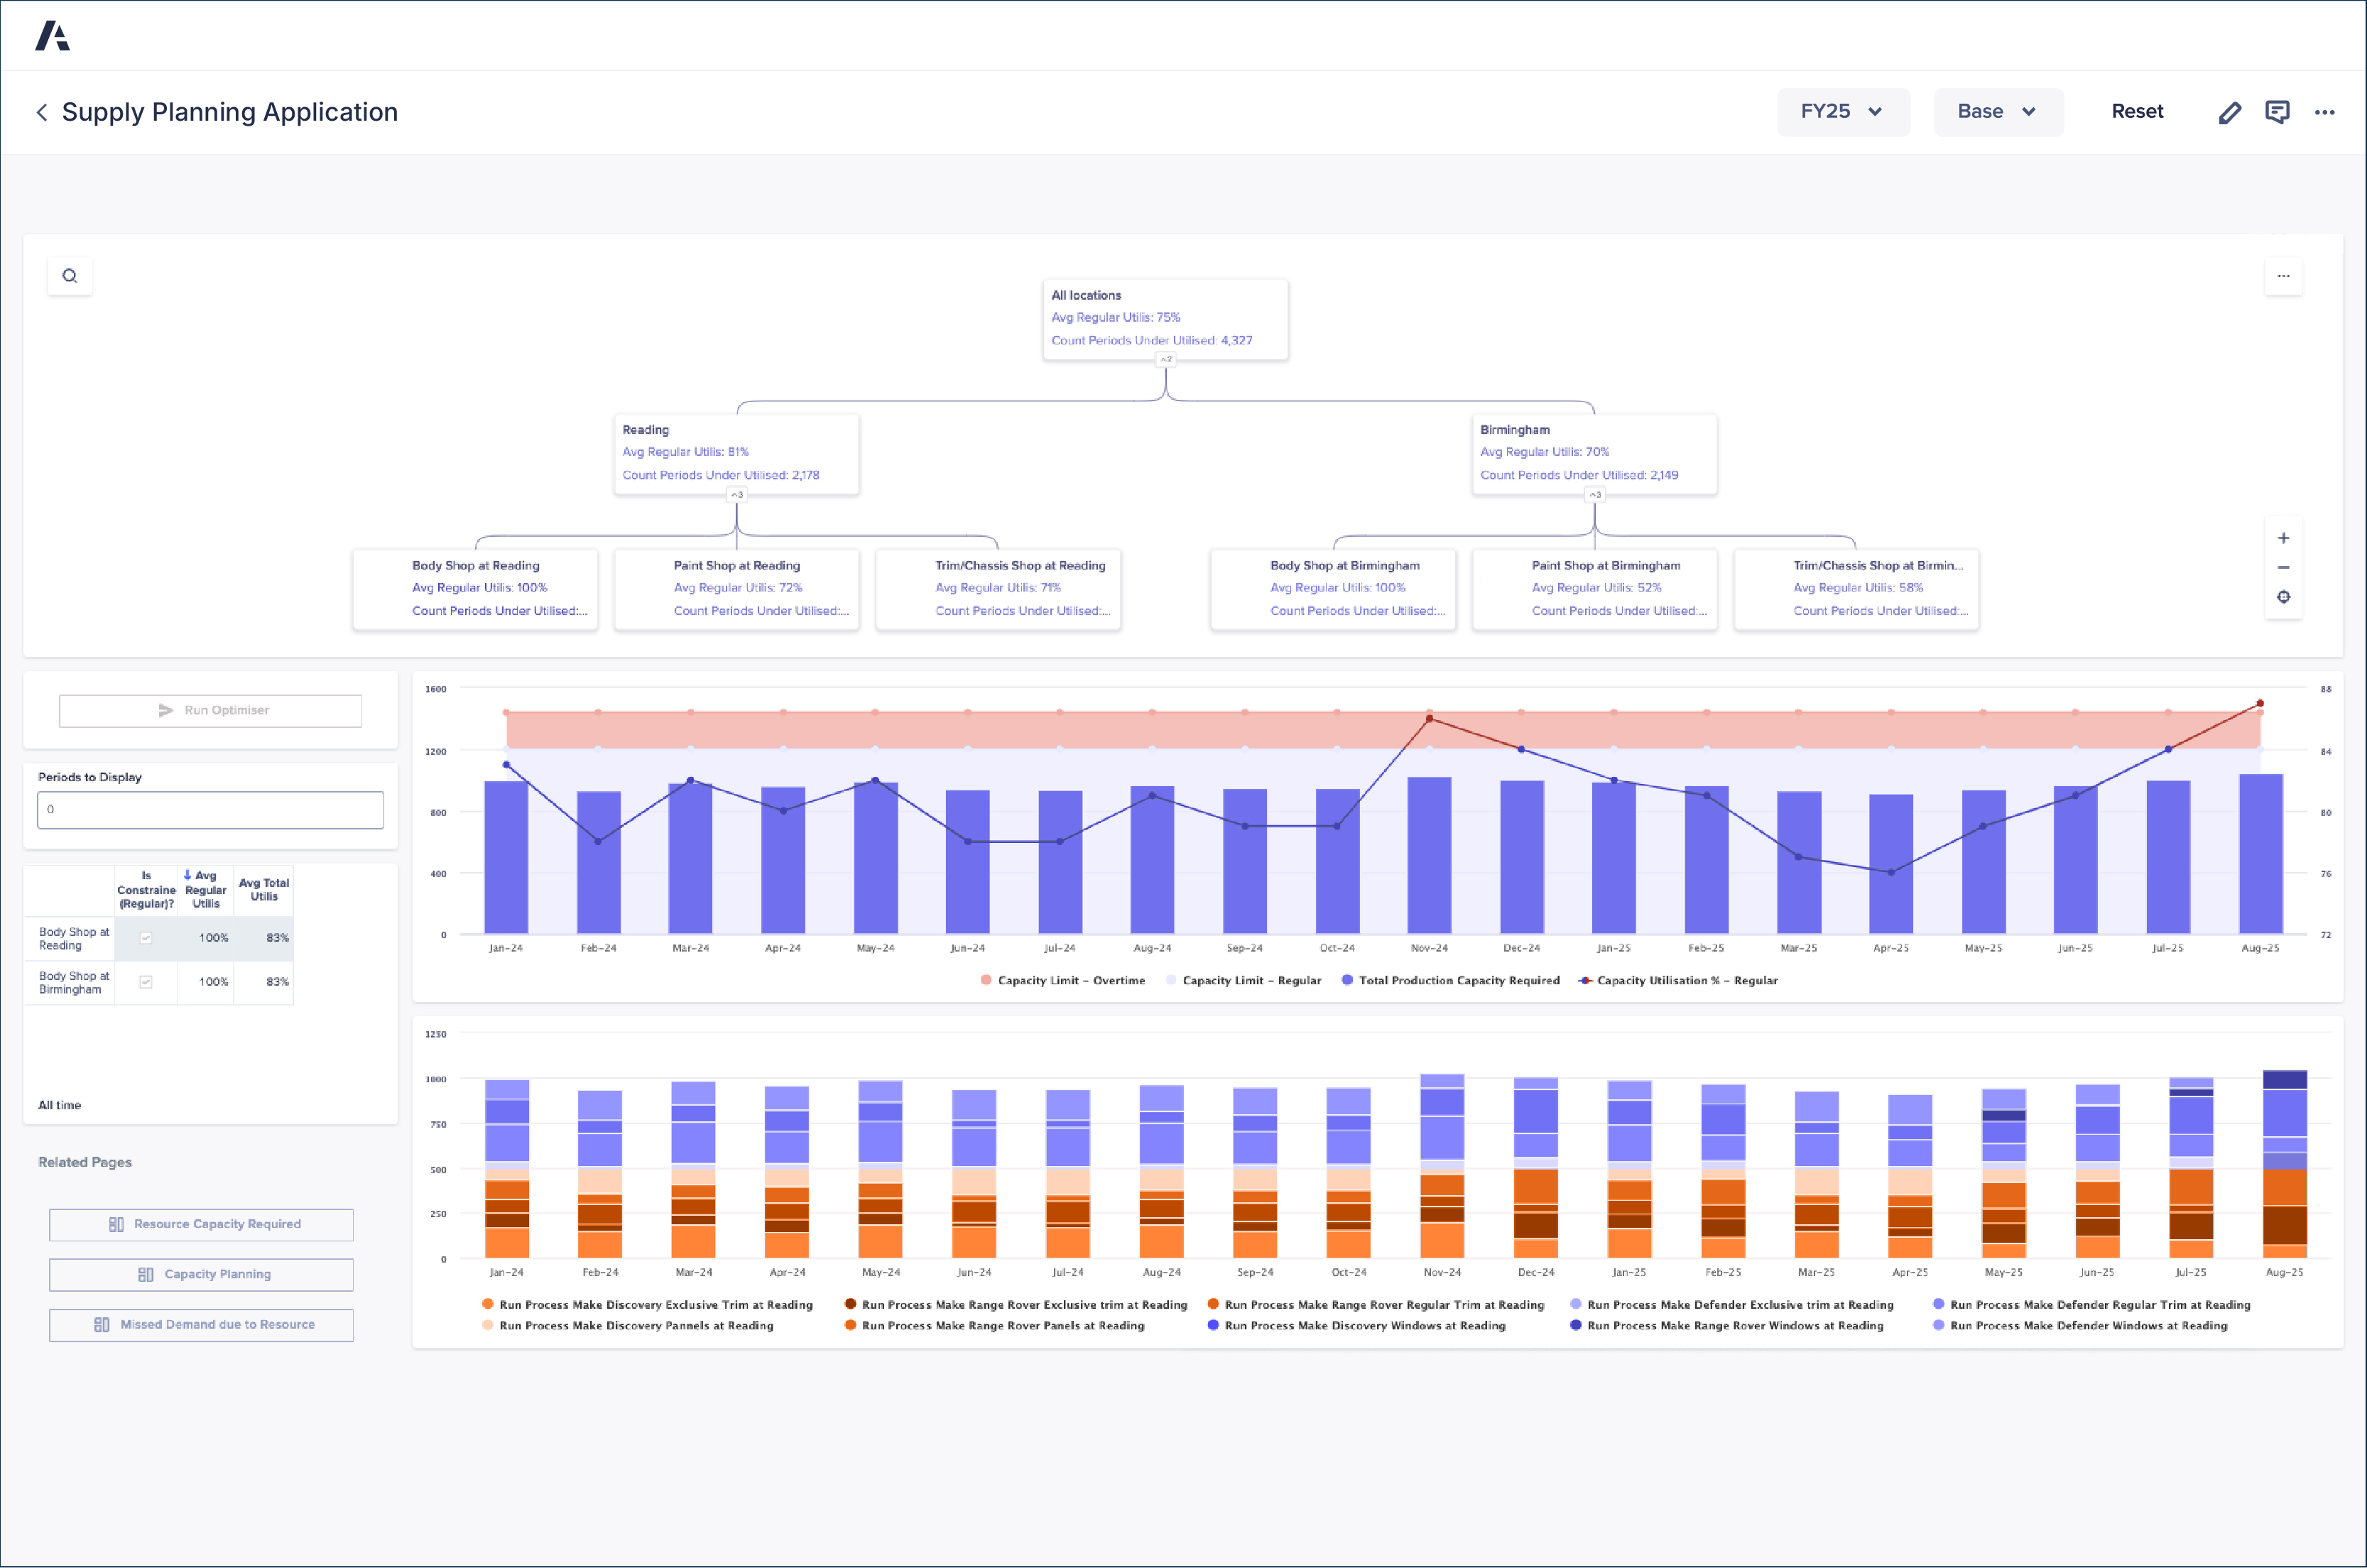Toggle Is Constrained checkbox for Body Shop at Birmingham
Viewport: 2367px width, 1568px height.
[146, 982]
